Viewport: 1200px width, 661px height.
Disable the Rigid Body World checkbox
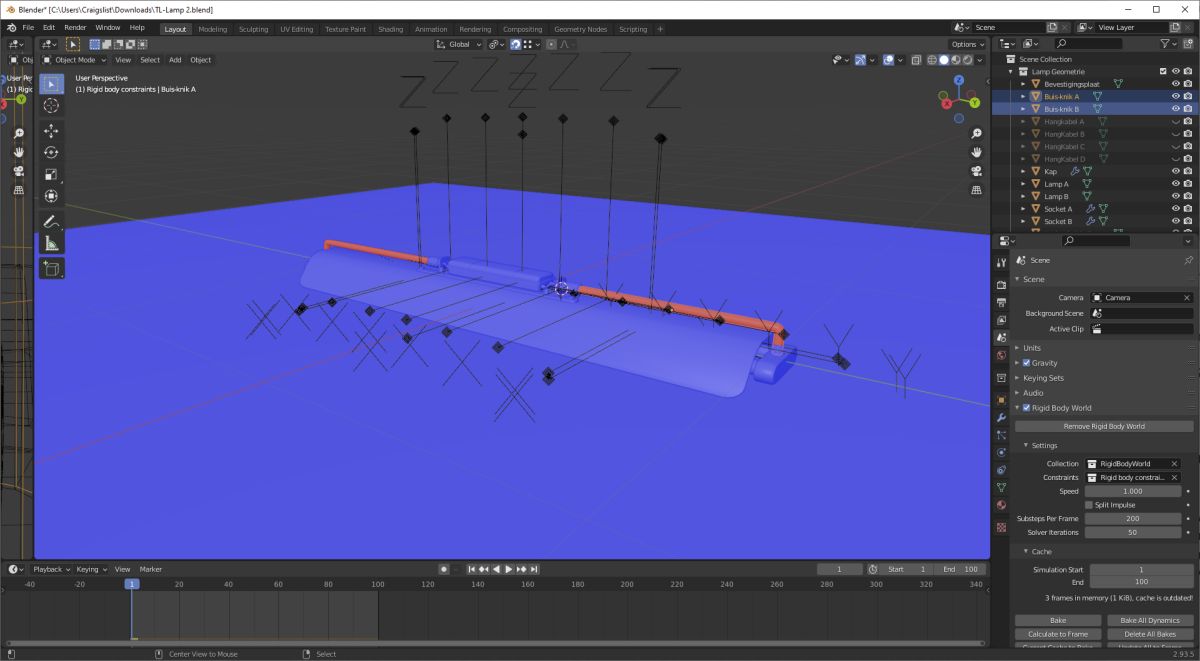tap(1026, 408)
